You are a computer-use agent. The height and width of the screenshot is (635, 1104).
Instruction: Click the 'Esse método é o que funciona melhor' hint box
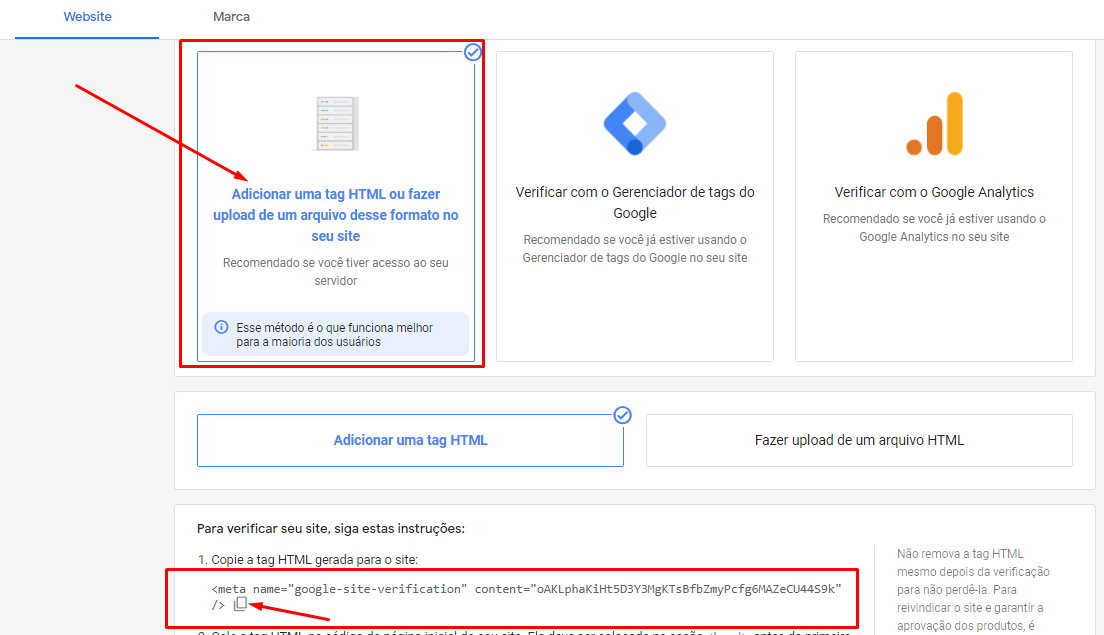[x=335, y=334]
